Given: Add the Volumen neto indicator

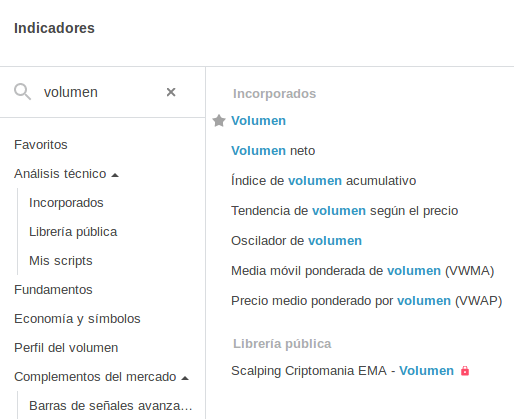Looking at the screenshot, I should point(273,151).
